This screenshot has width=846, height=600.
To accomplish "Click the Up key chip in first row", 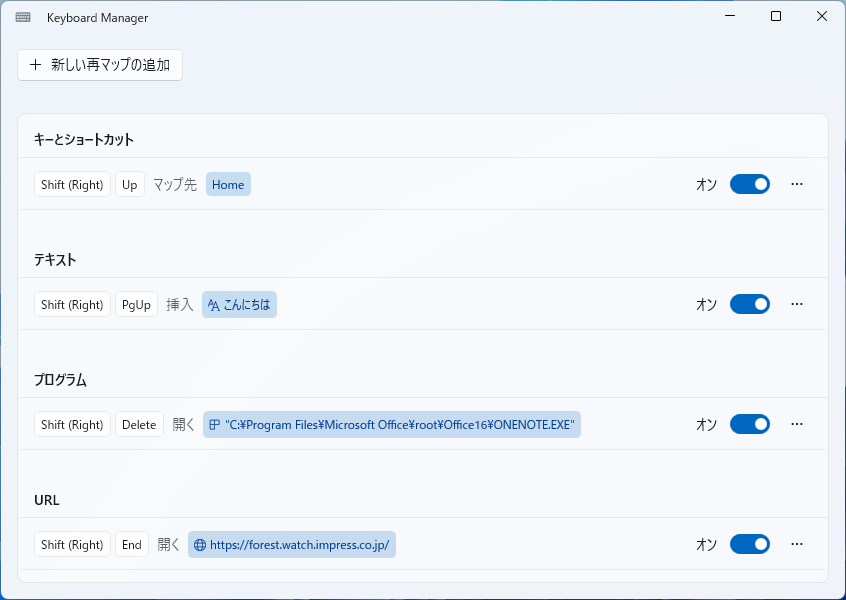I will [130, 185].
